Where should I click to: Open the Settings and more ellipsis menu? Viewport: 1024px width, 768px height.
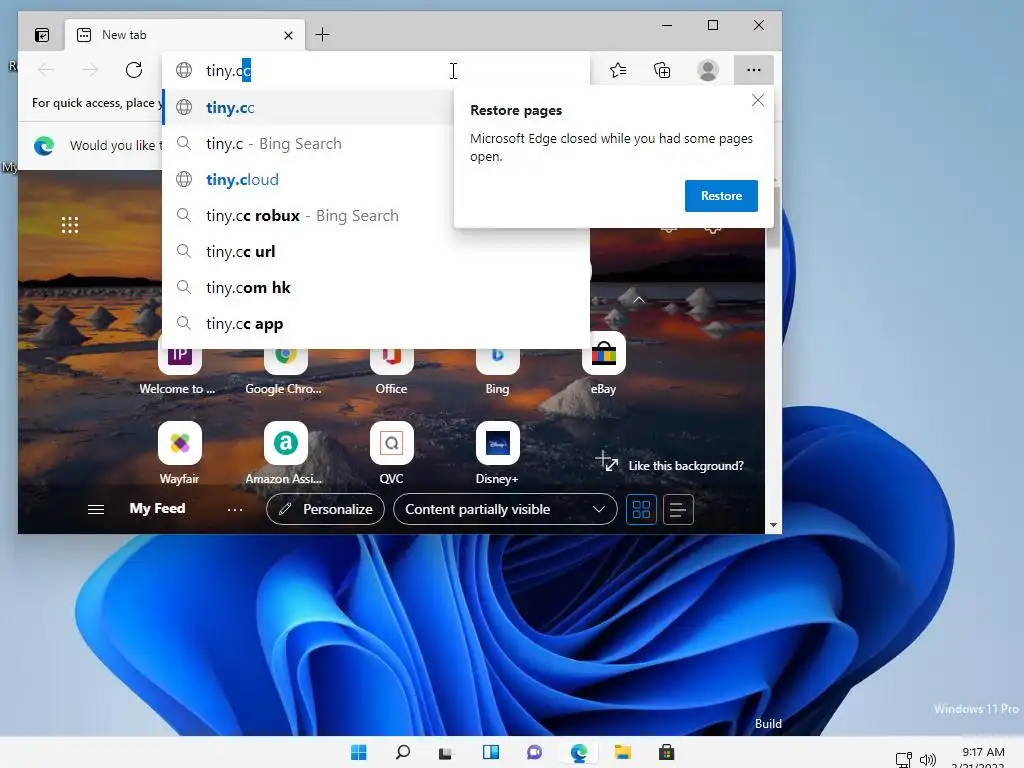[754, 70]
